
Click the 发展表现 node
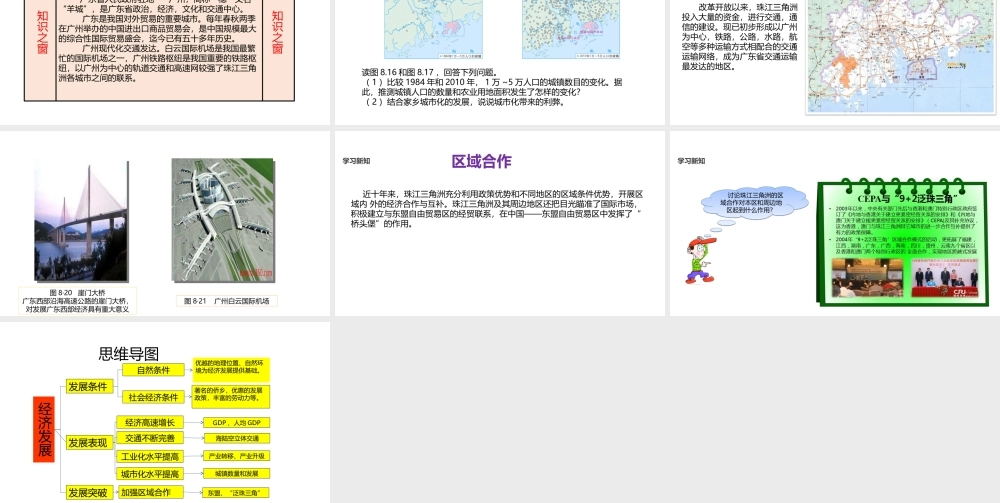91,442
